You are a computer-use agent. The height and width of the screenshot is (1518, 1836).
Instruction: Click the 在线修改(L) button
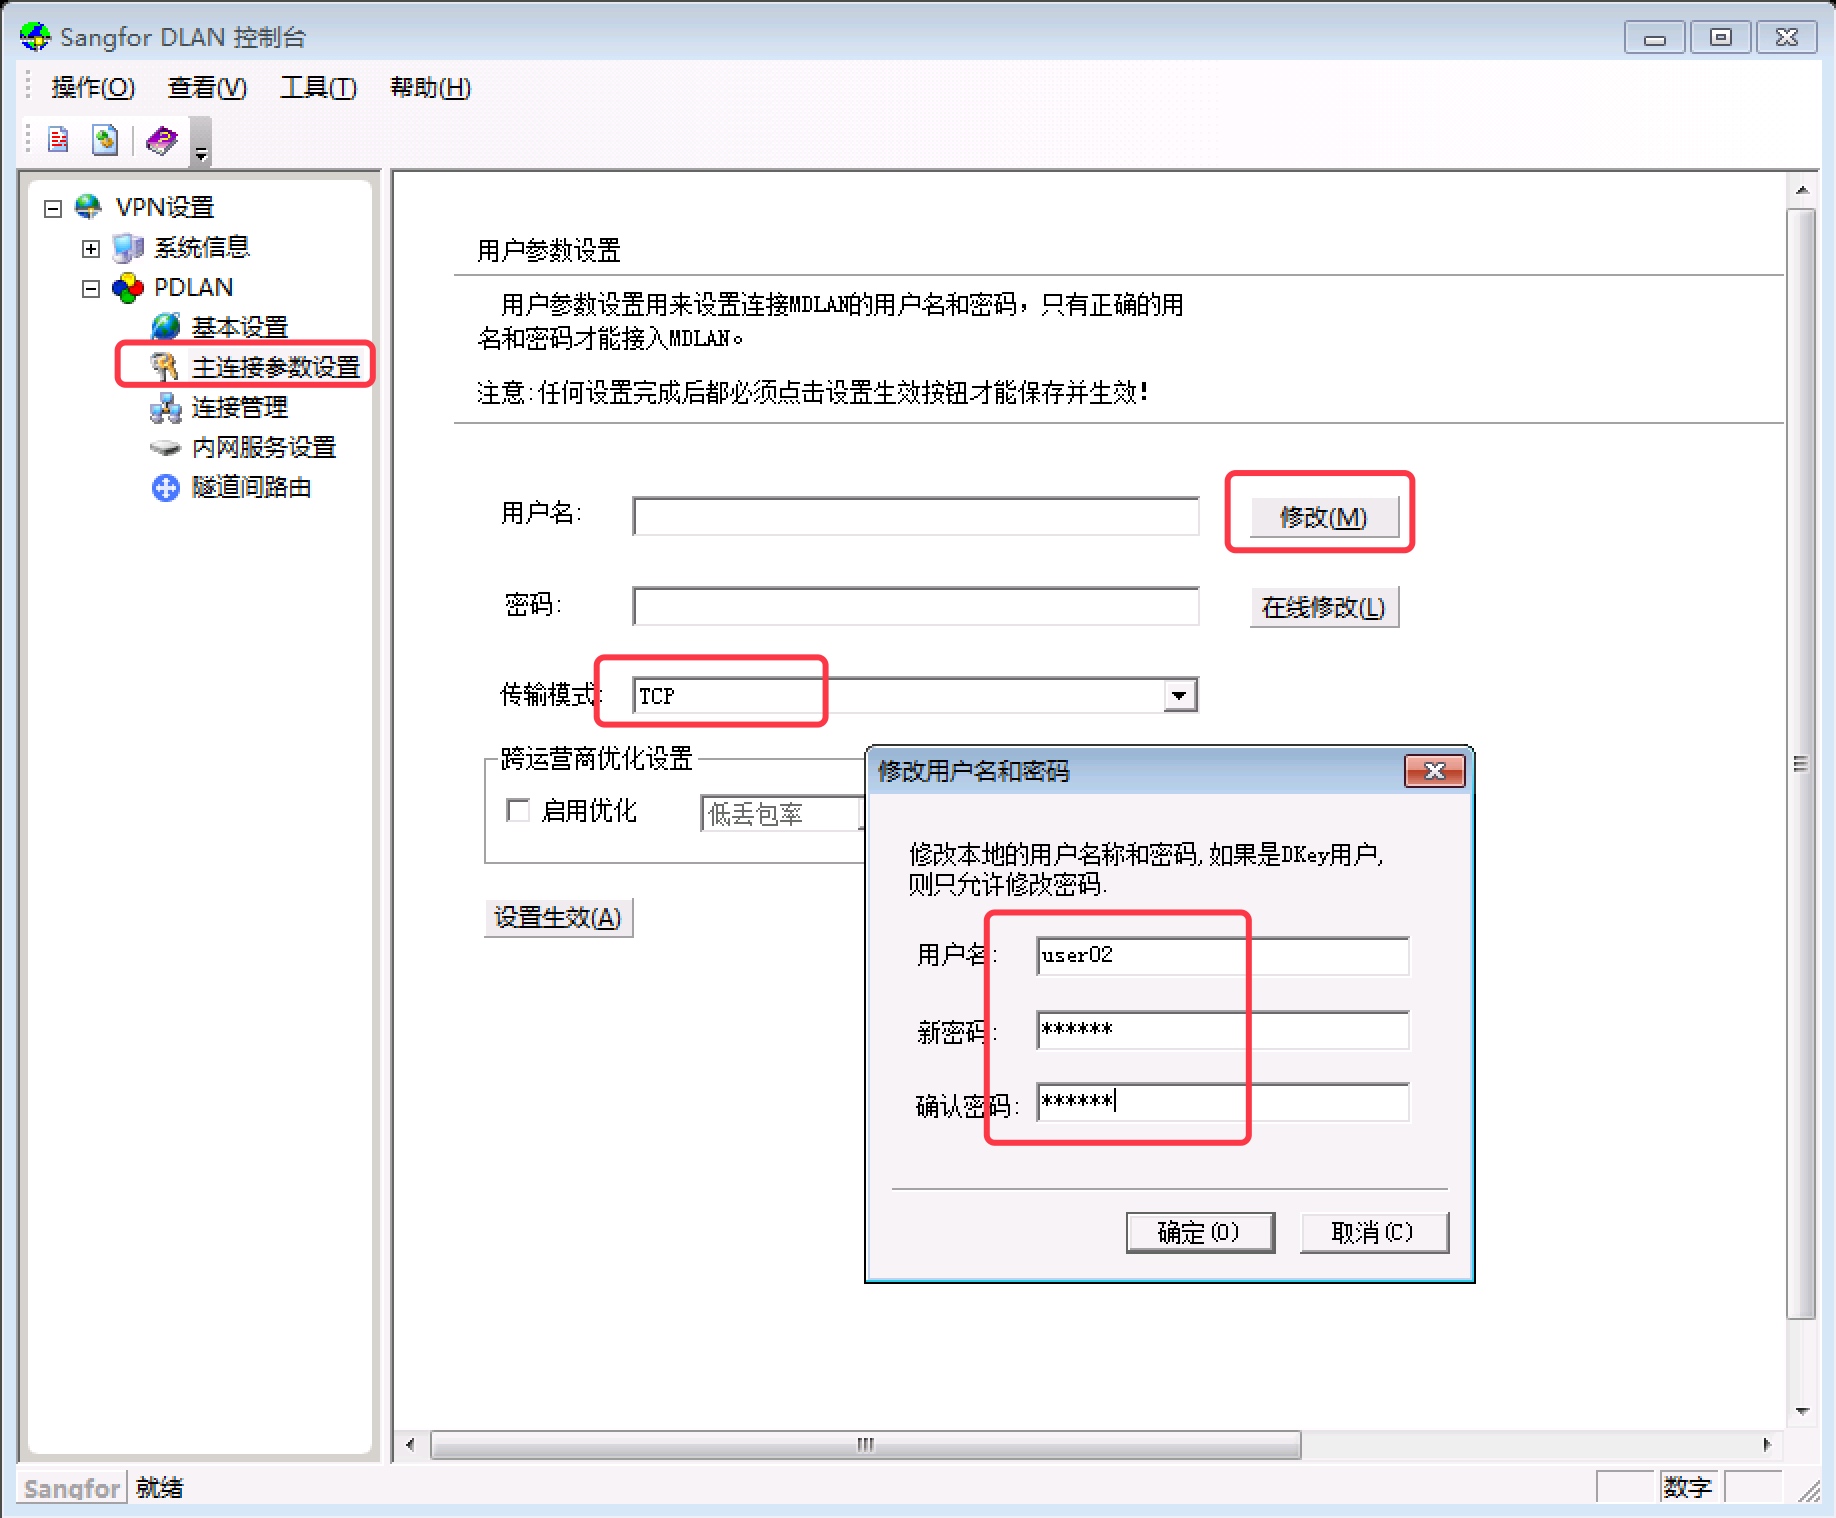(1323, 607)
